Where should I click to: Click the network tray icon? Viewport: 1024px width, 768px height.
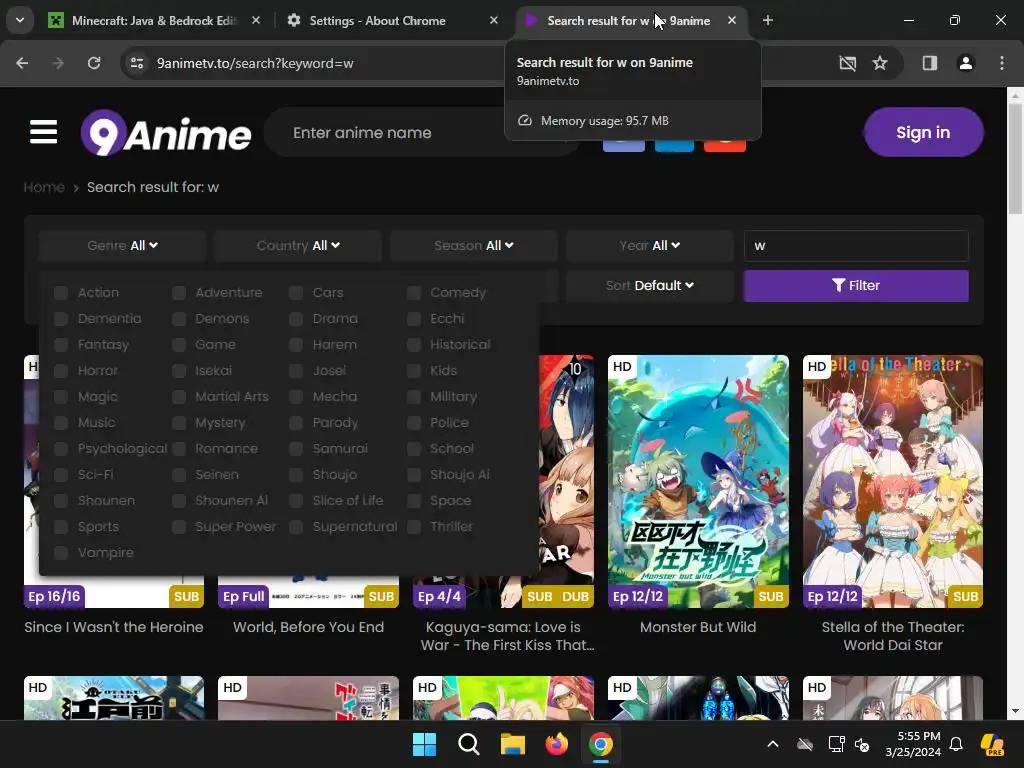point(836,744)
